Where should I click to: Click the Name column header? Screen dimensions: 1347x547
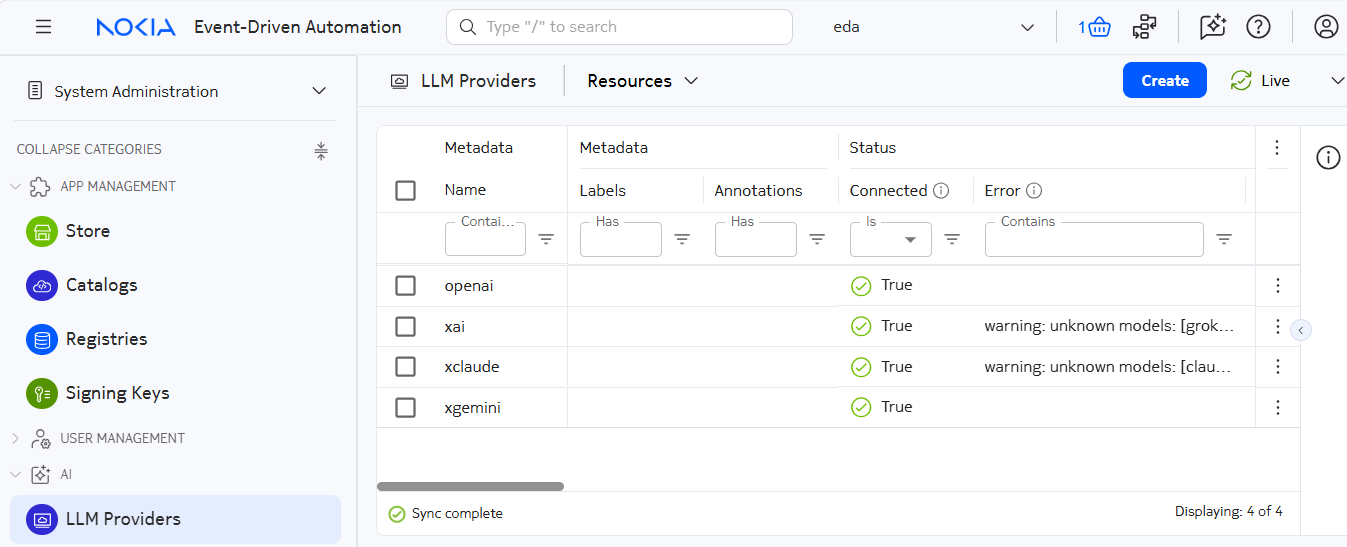click(465, 190)
